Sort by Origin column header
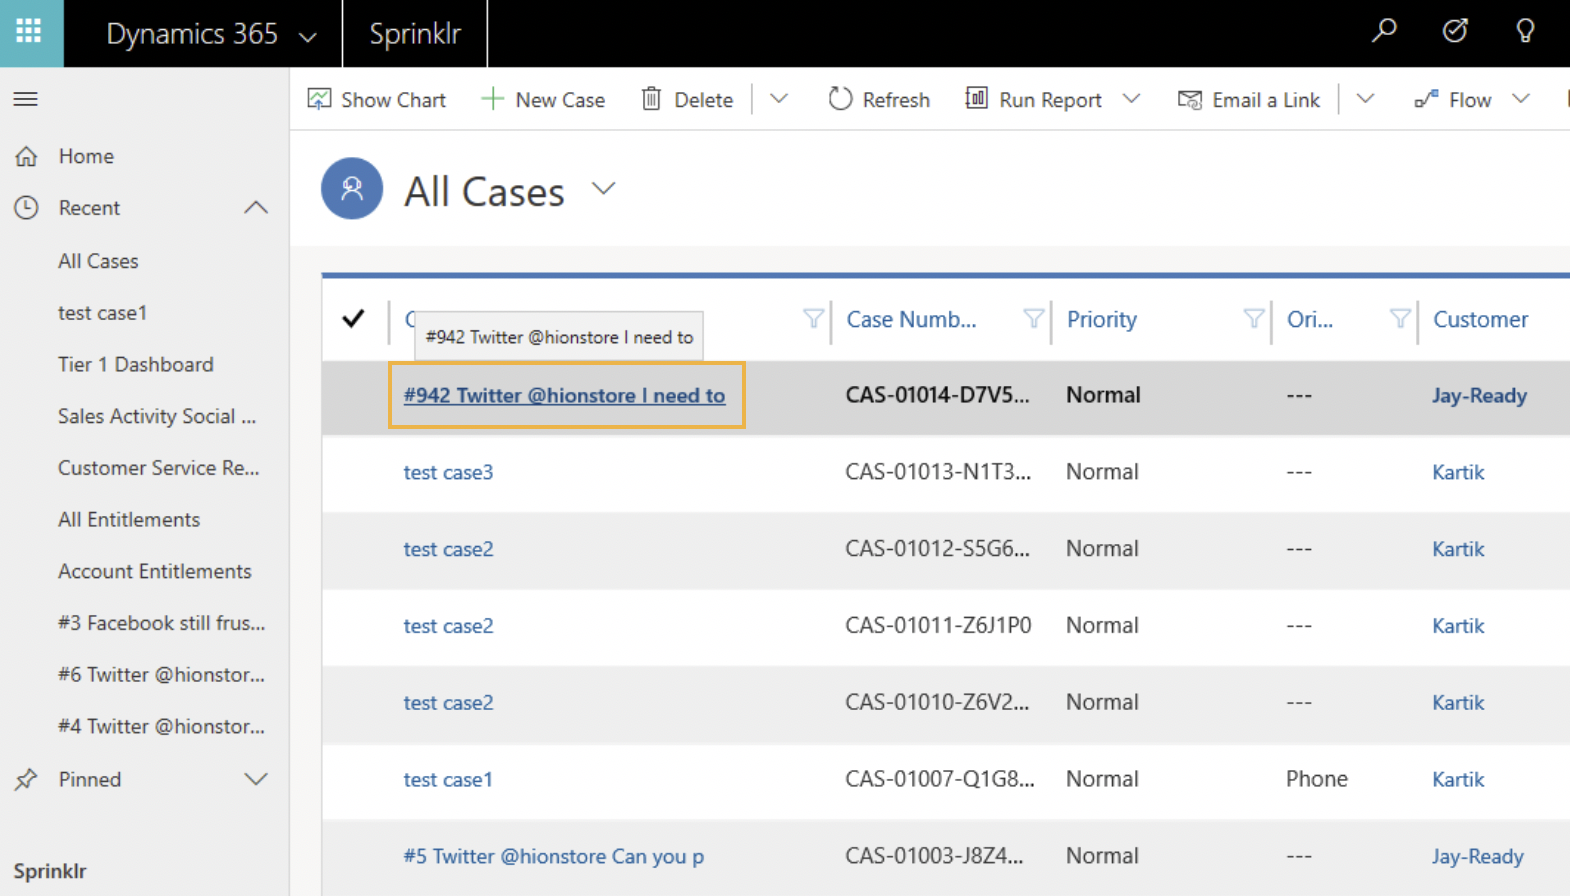 coord(1309,319)
